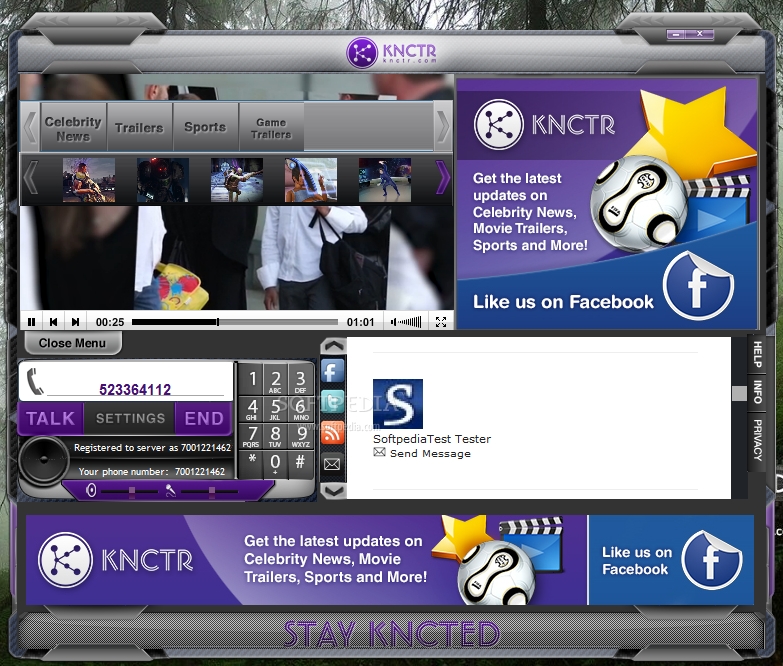Screen dimensions: 783x666
Task: Click the speaker volume icon
Action: tap(91, 490)
